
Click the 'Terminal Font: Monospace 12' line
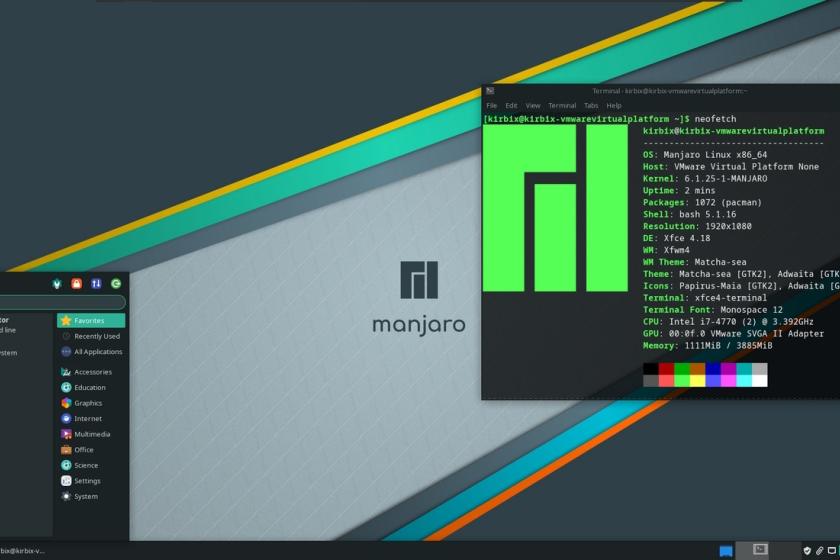pyautogui.click(x=712, y=310)
